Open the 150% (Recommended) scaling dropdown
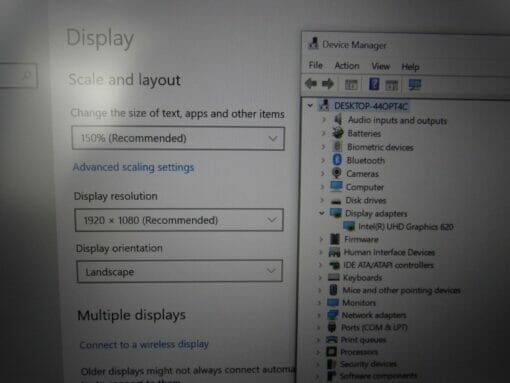 pyautogui.click(x=178, y=138)
